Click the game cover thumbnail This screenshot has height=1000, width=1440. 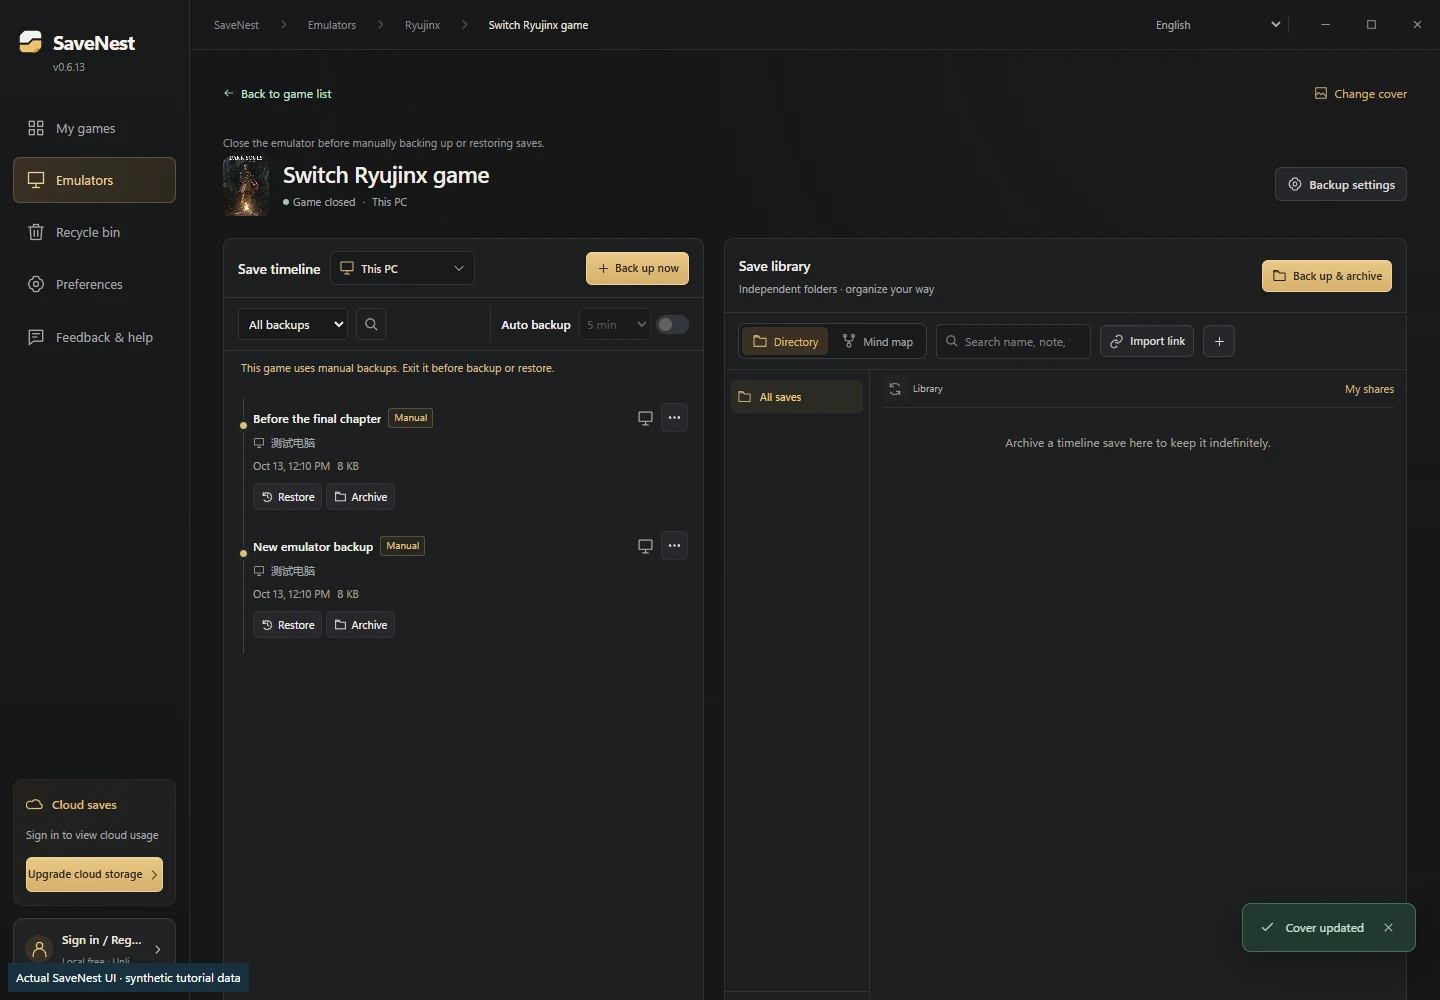246,186
